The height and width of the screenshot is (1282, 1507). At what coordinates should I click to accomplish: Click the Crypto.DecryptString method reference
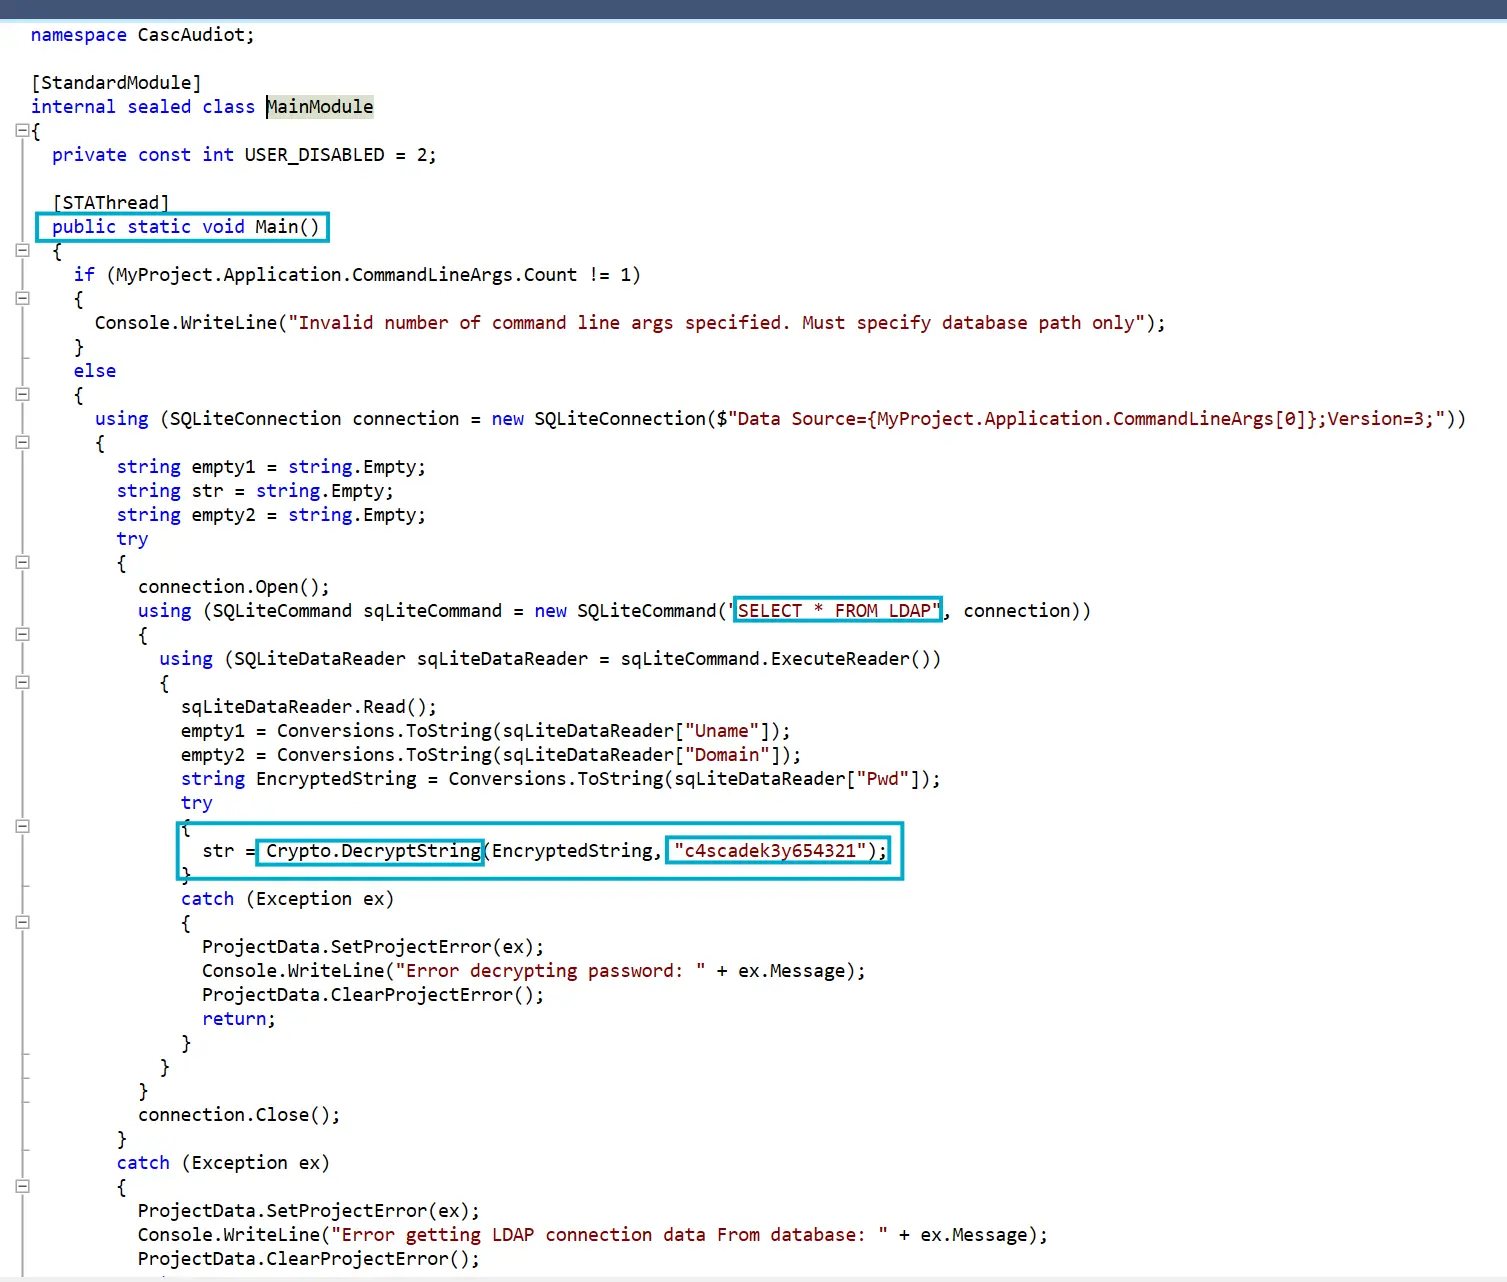point(372,851)
